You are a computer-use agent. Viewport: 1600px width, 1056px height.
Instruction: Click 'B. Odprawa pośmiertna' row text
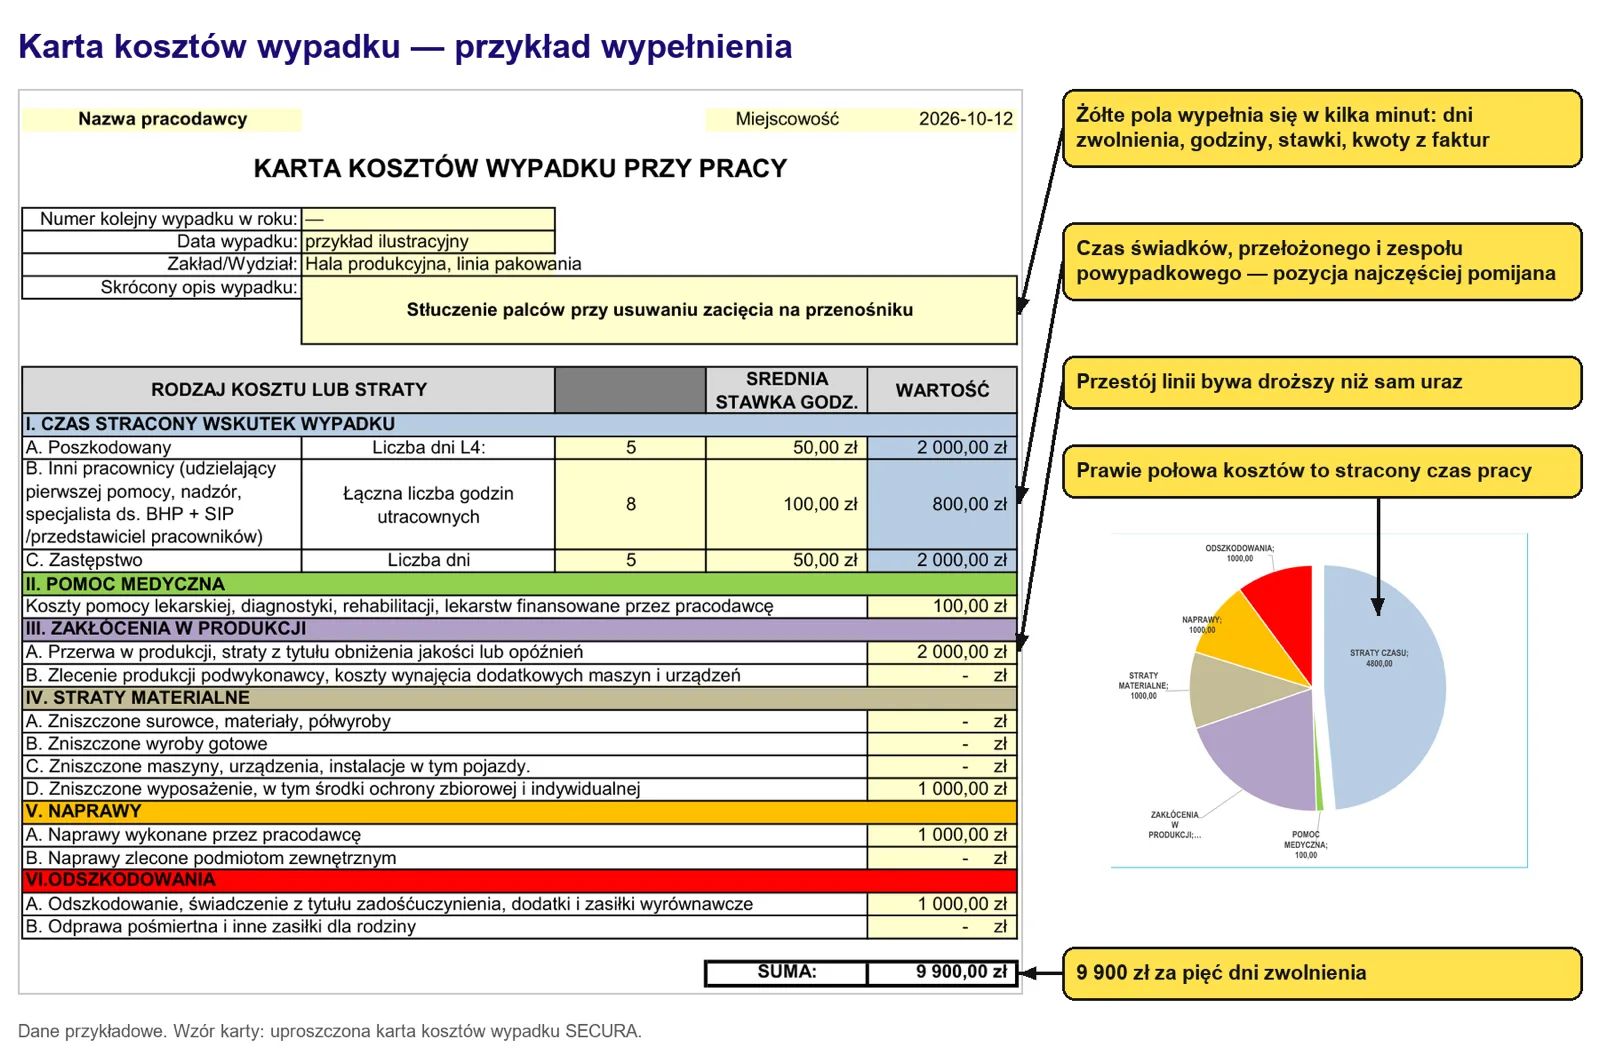[221, 927]
